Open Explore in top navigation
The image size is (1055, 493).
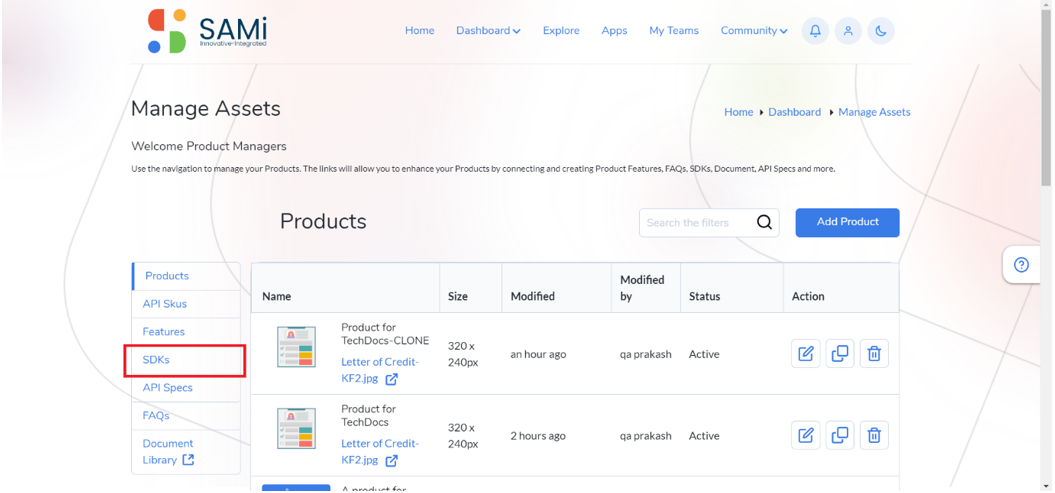pos(561,31)
